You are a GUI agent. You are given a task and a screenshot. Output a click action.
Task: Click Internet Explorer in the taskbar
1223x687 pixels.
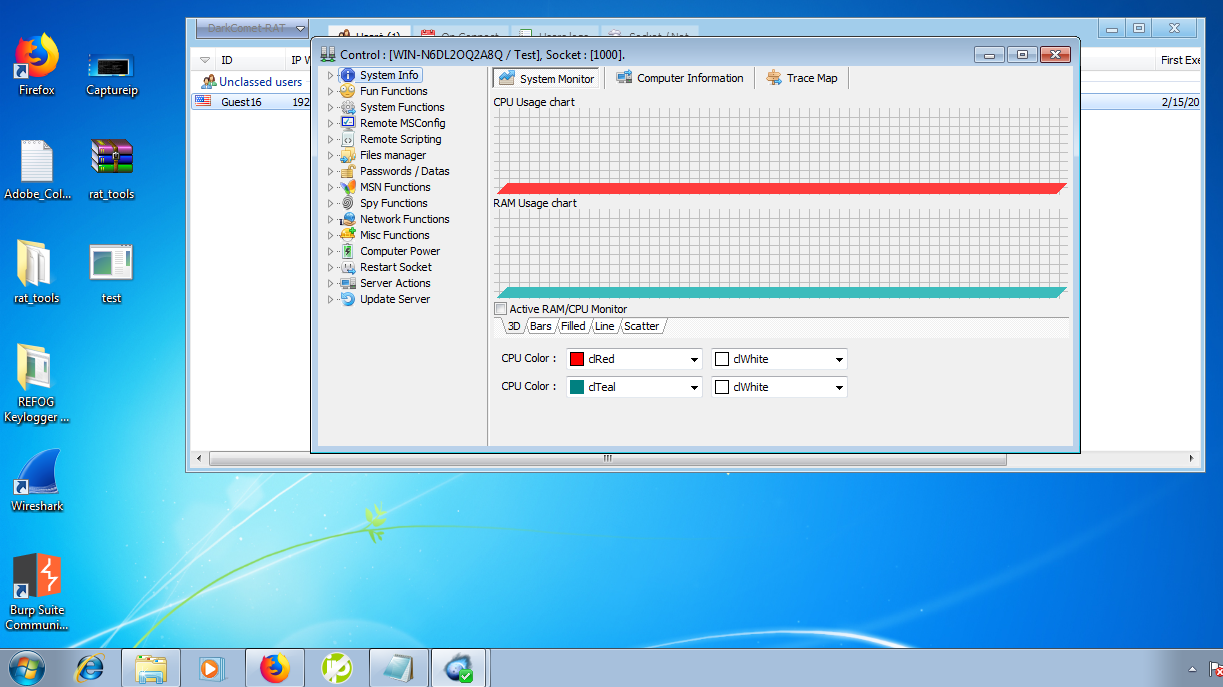point(90,667)
